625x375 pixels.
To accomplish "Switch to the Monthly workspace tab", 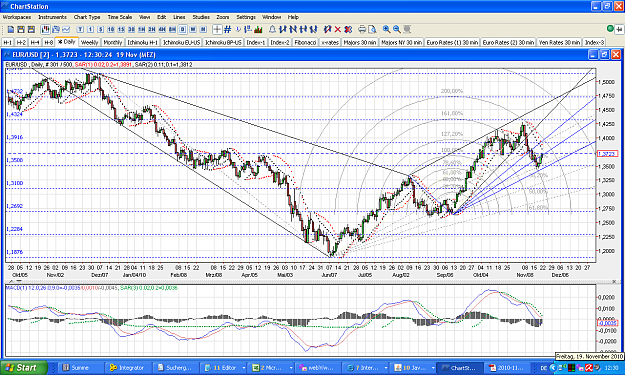I will pos(113,42).
